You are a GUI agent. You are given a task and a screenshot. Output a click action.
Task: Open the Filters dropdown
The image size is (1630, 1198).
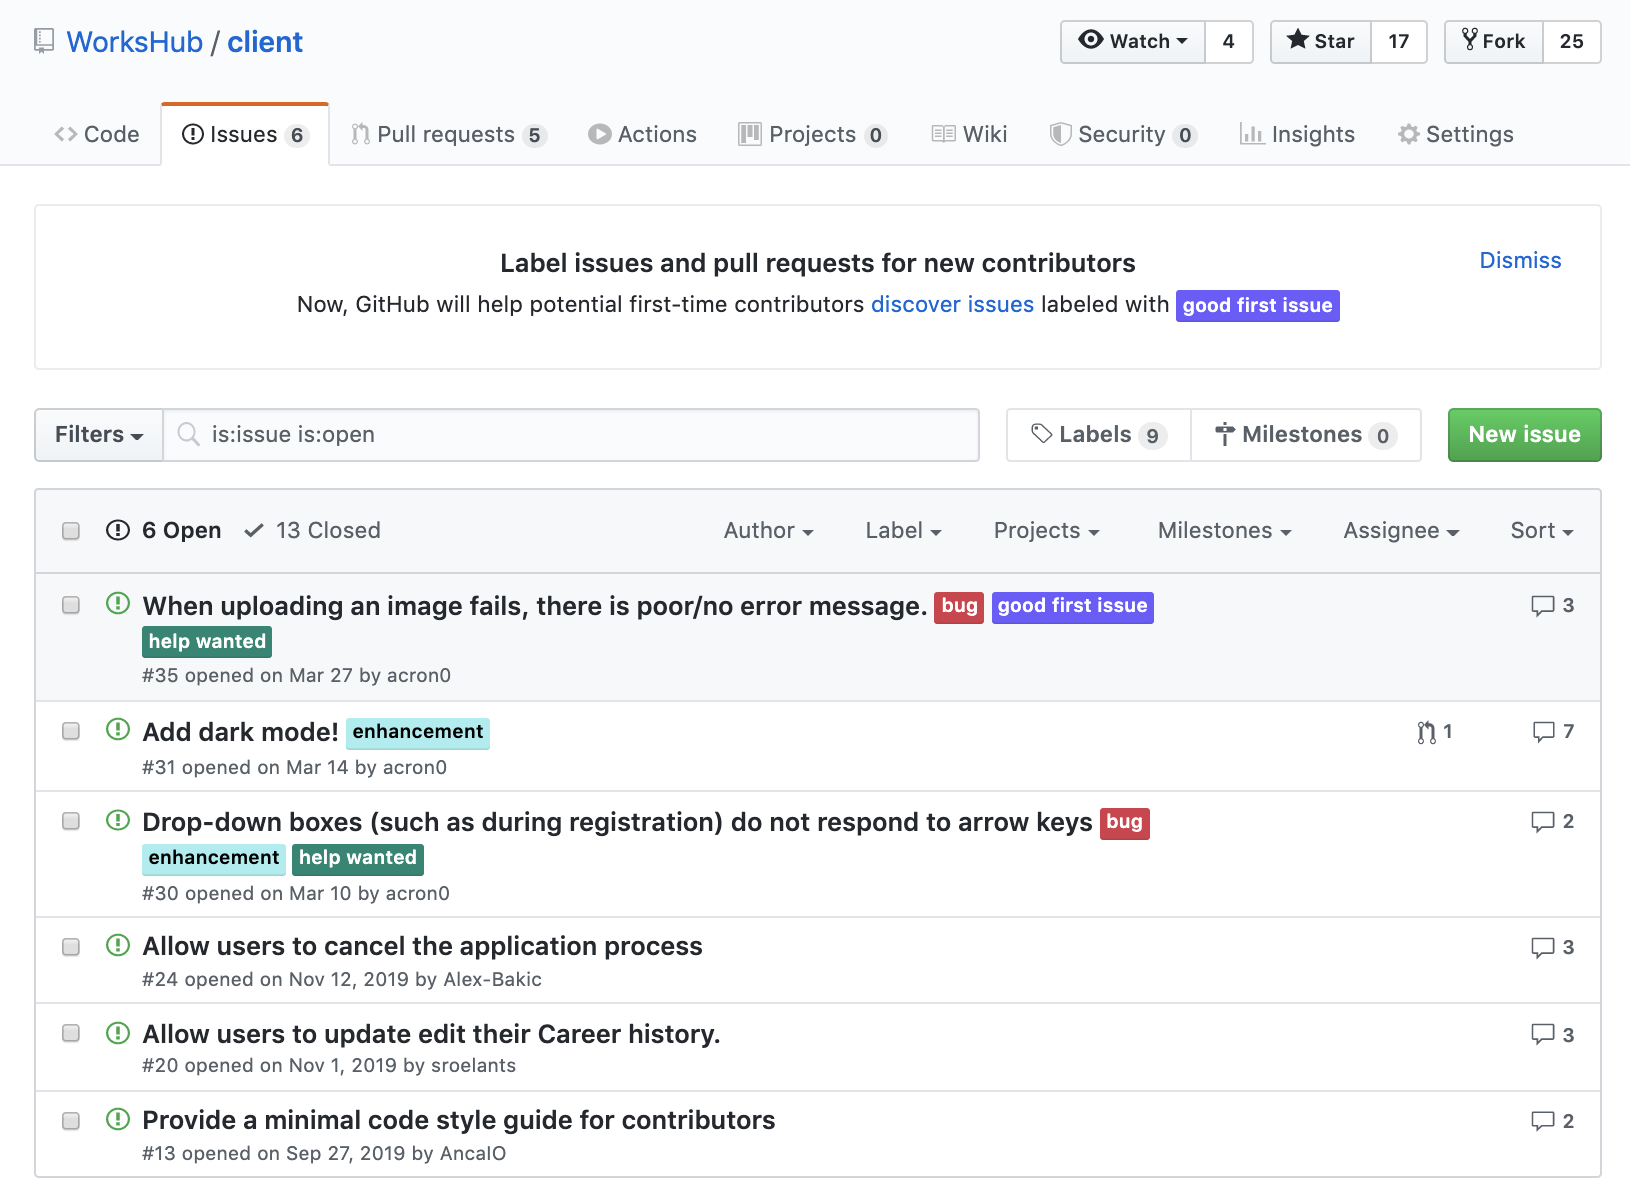tap(99, 435)
